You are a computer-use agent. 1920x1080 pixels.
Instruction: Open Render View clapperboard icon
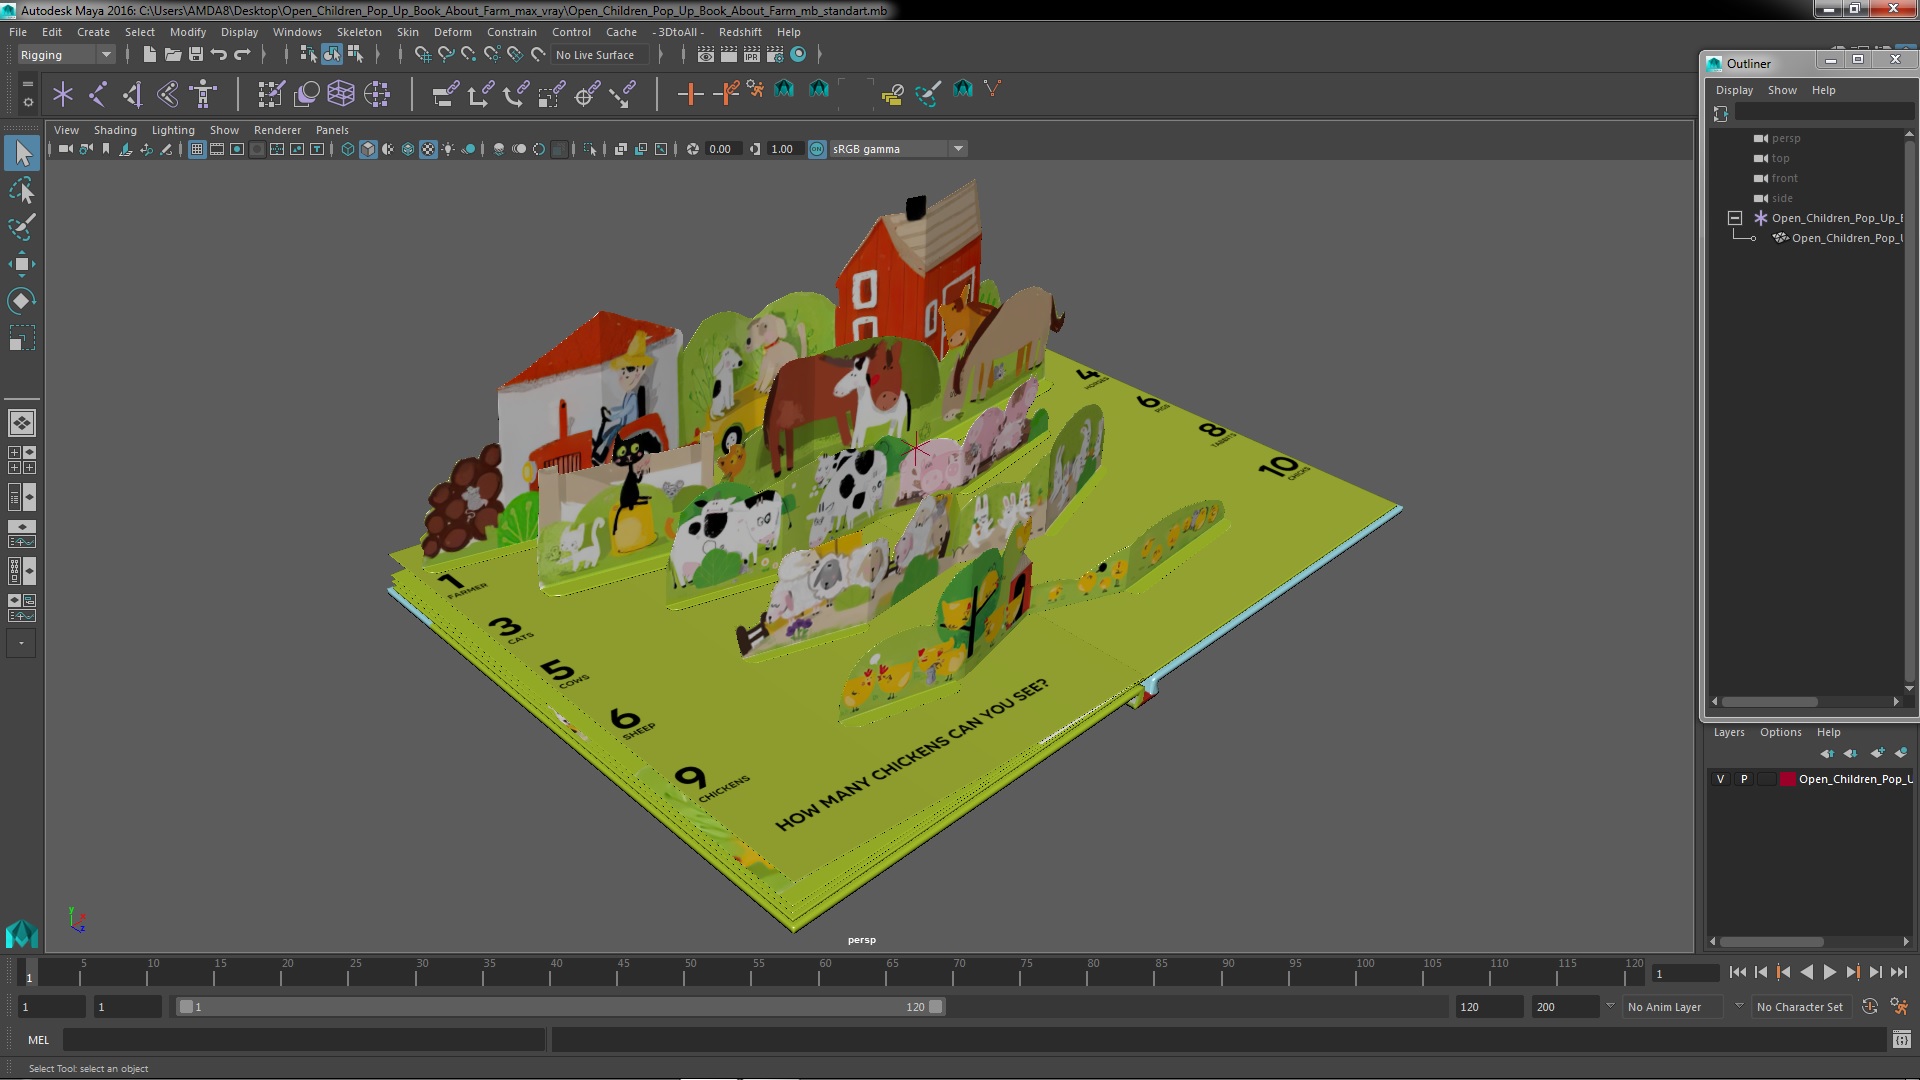pyautogui.click(x=706, y=55)
